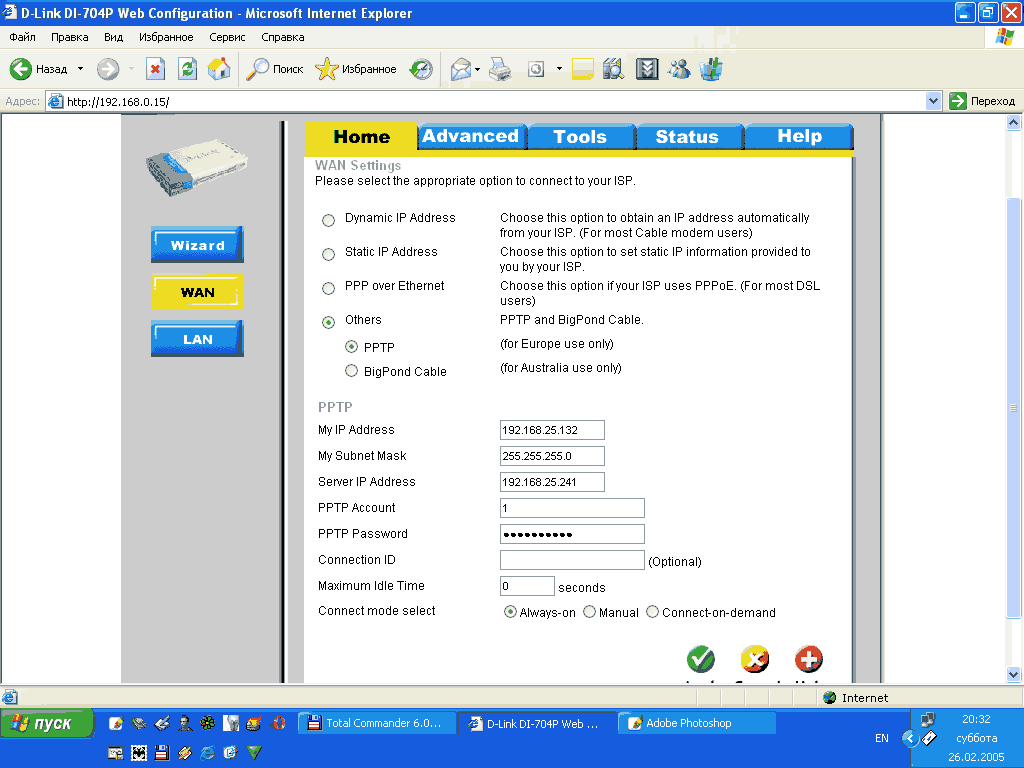Select Dynamic IP Address radio button
The width and height of the screenshot is (1024, 768).
[328, 220]
